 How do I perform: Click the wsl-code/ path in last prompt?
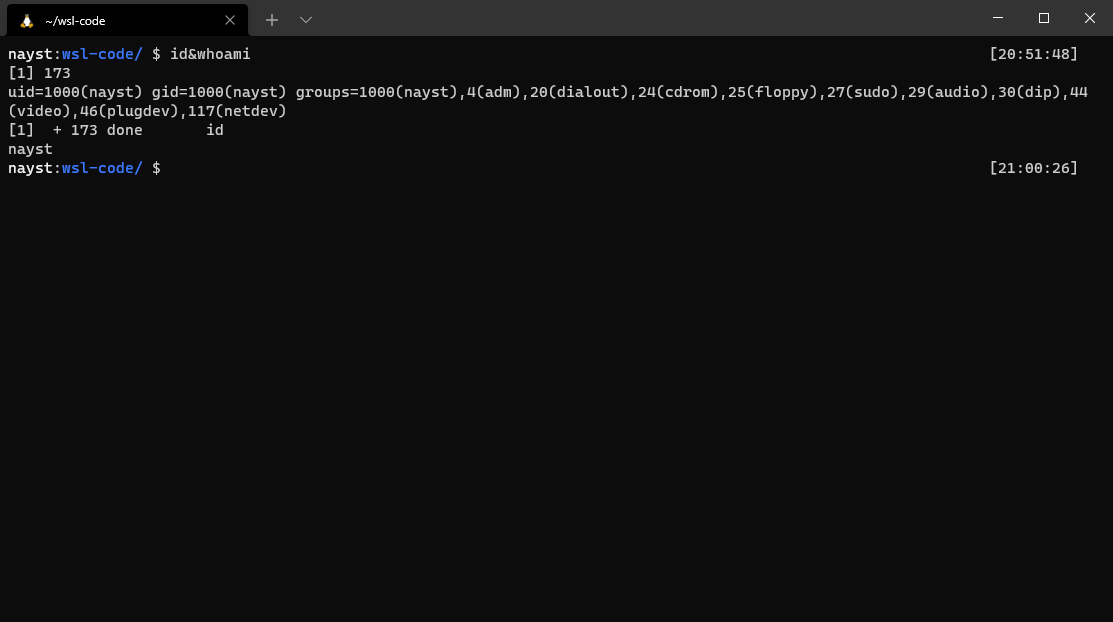tap(102, 168)
